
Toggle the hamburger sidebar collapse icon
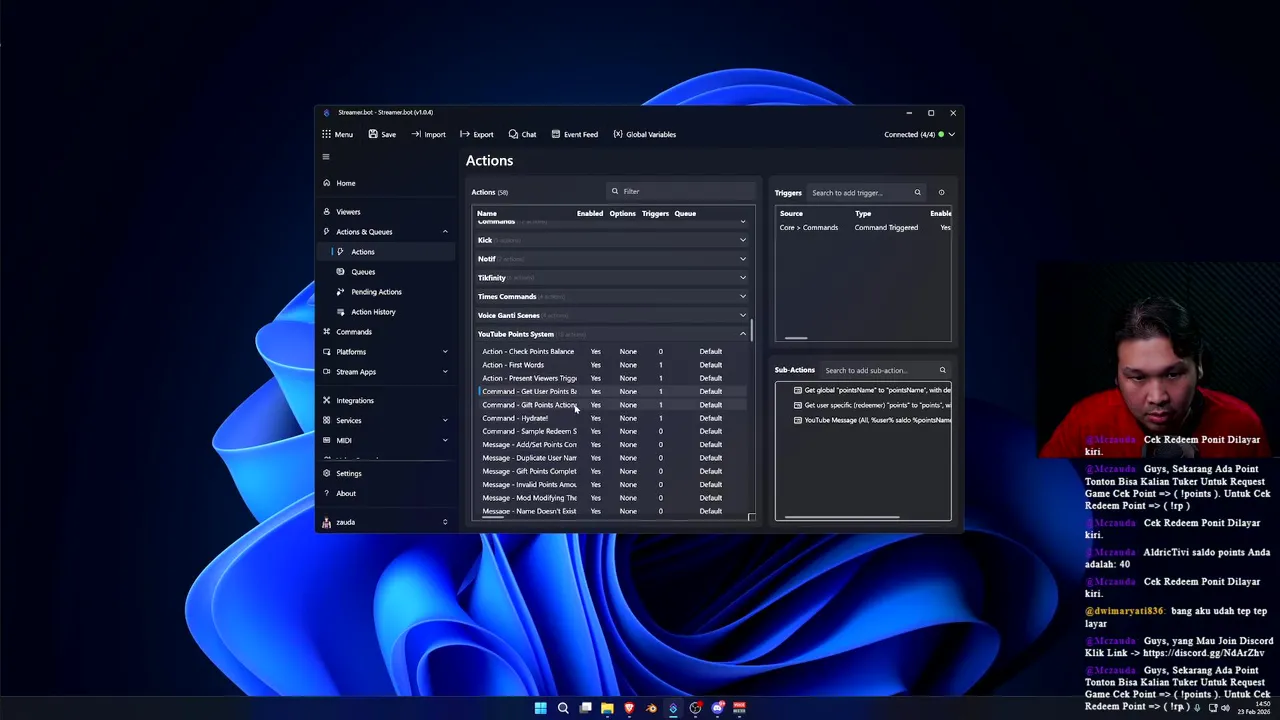point(325,156)
